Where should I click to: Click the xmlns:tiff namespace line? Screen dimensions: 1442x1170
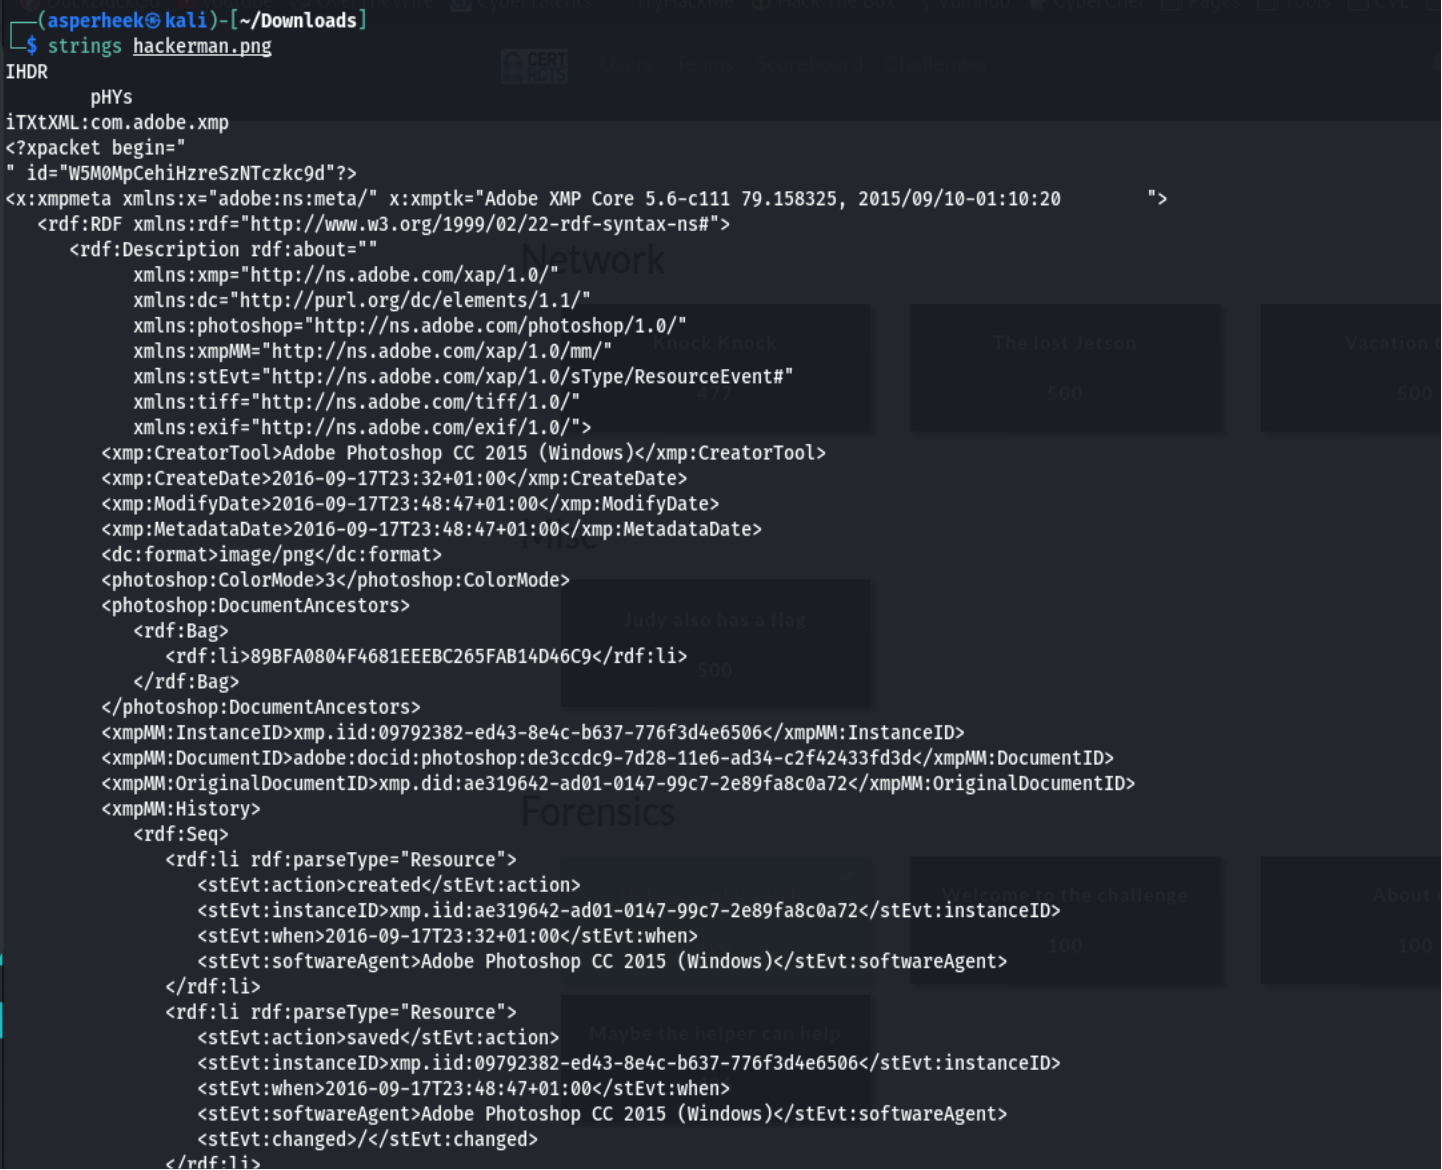click(357, 402)
